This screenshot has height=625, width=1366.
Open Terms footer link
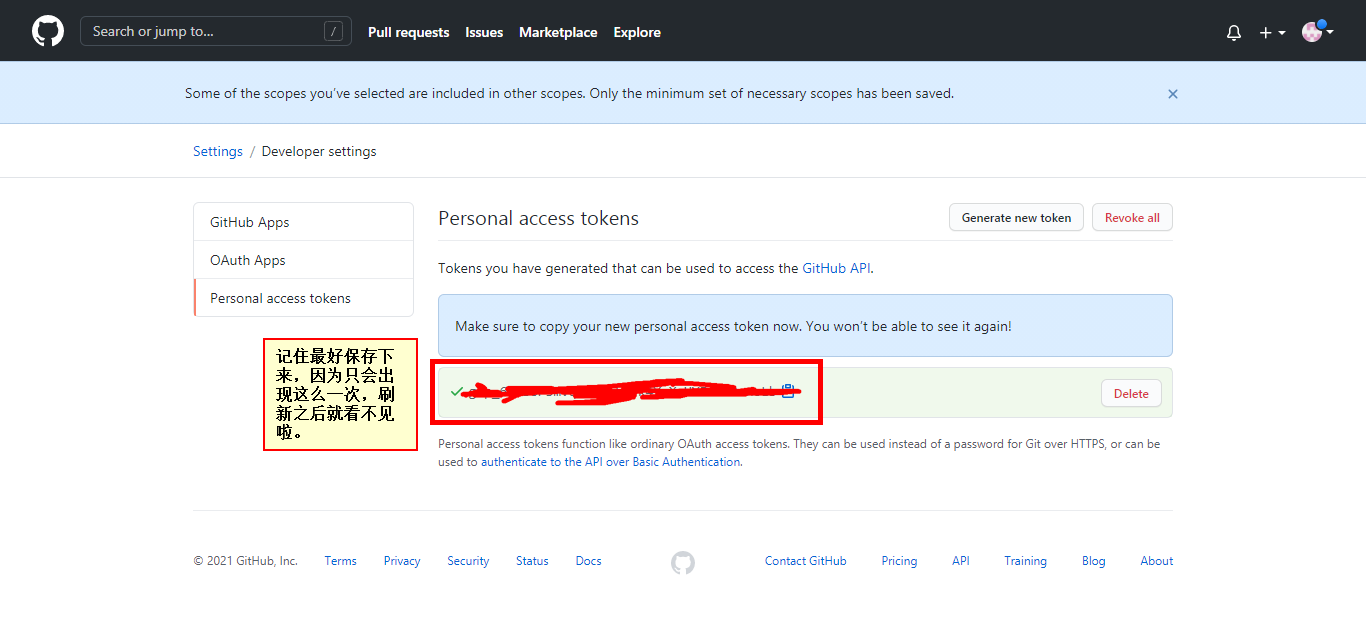point(340,561)
